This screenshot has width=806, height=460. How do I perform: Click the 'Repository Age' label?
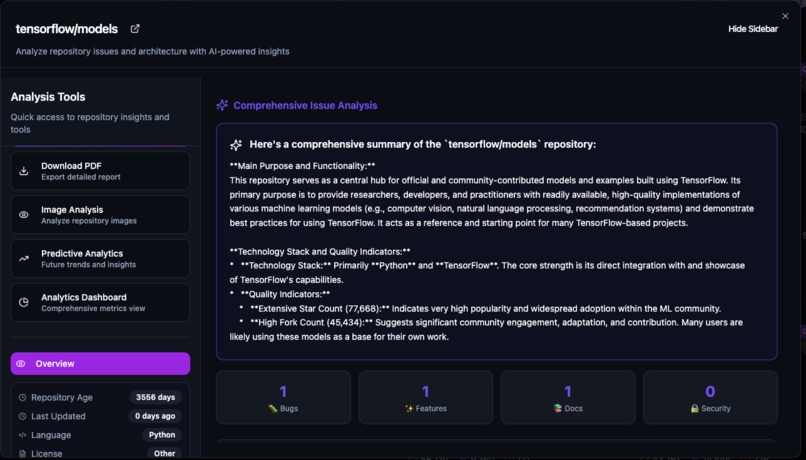pyautogui.click(x=62, y=397)
